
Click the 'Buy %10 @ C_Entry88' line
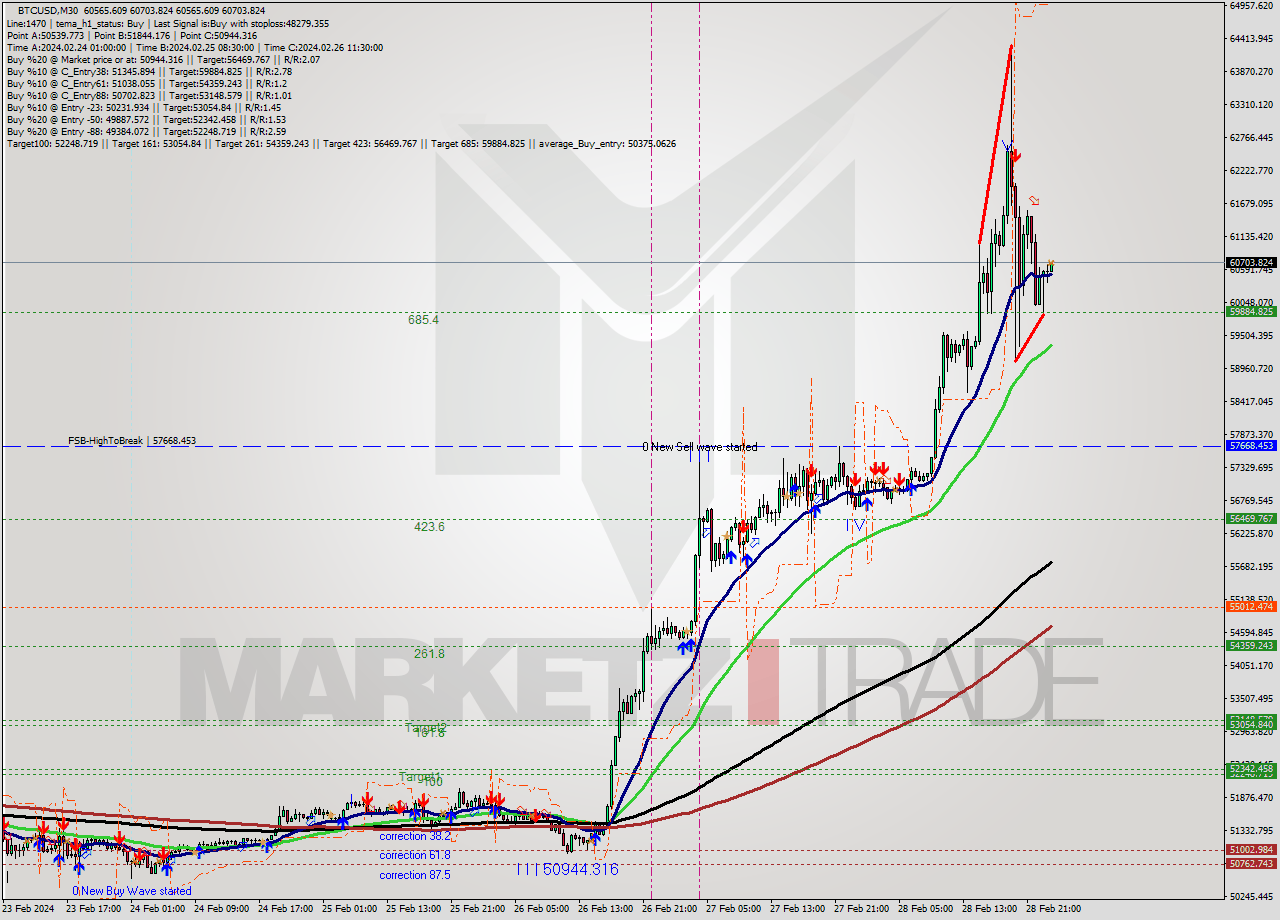(149, 95)
